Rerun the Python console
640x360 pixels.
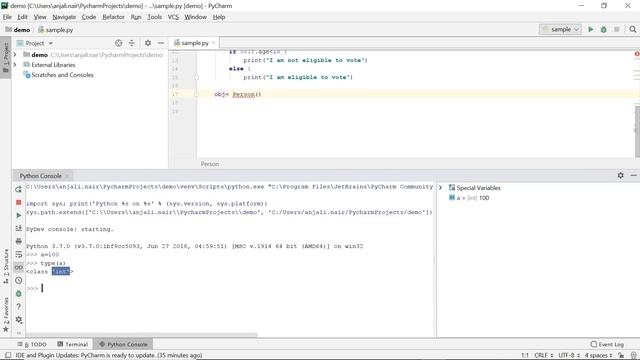pos(18,189)
